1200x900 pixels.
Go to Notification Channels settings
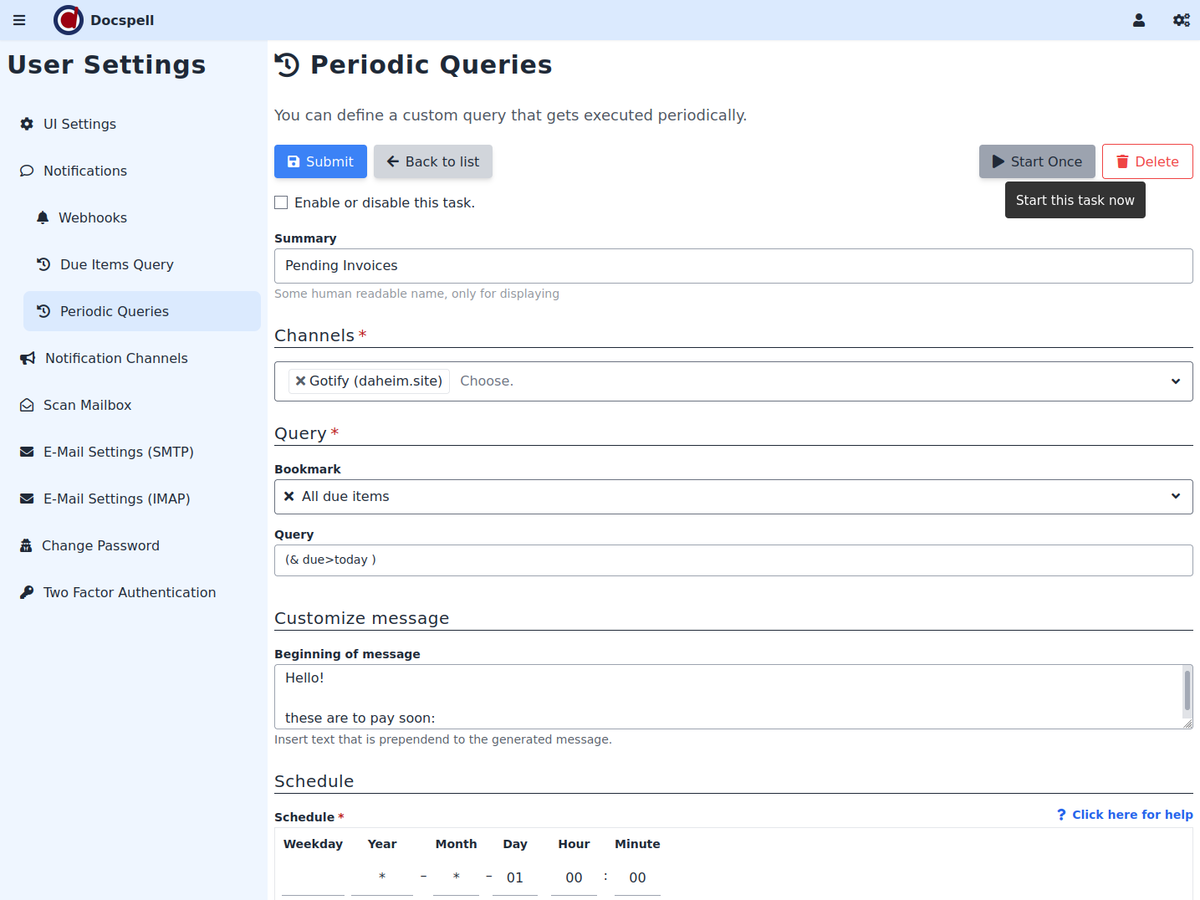point(115,358)
